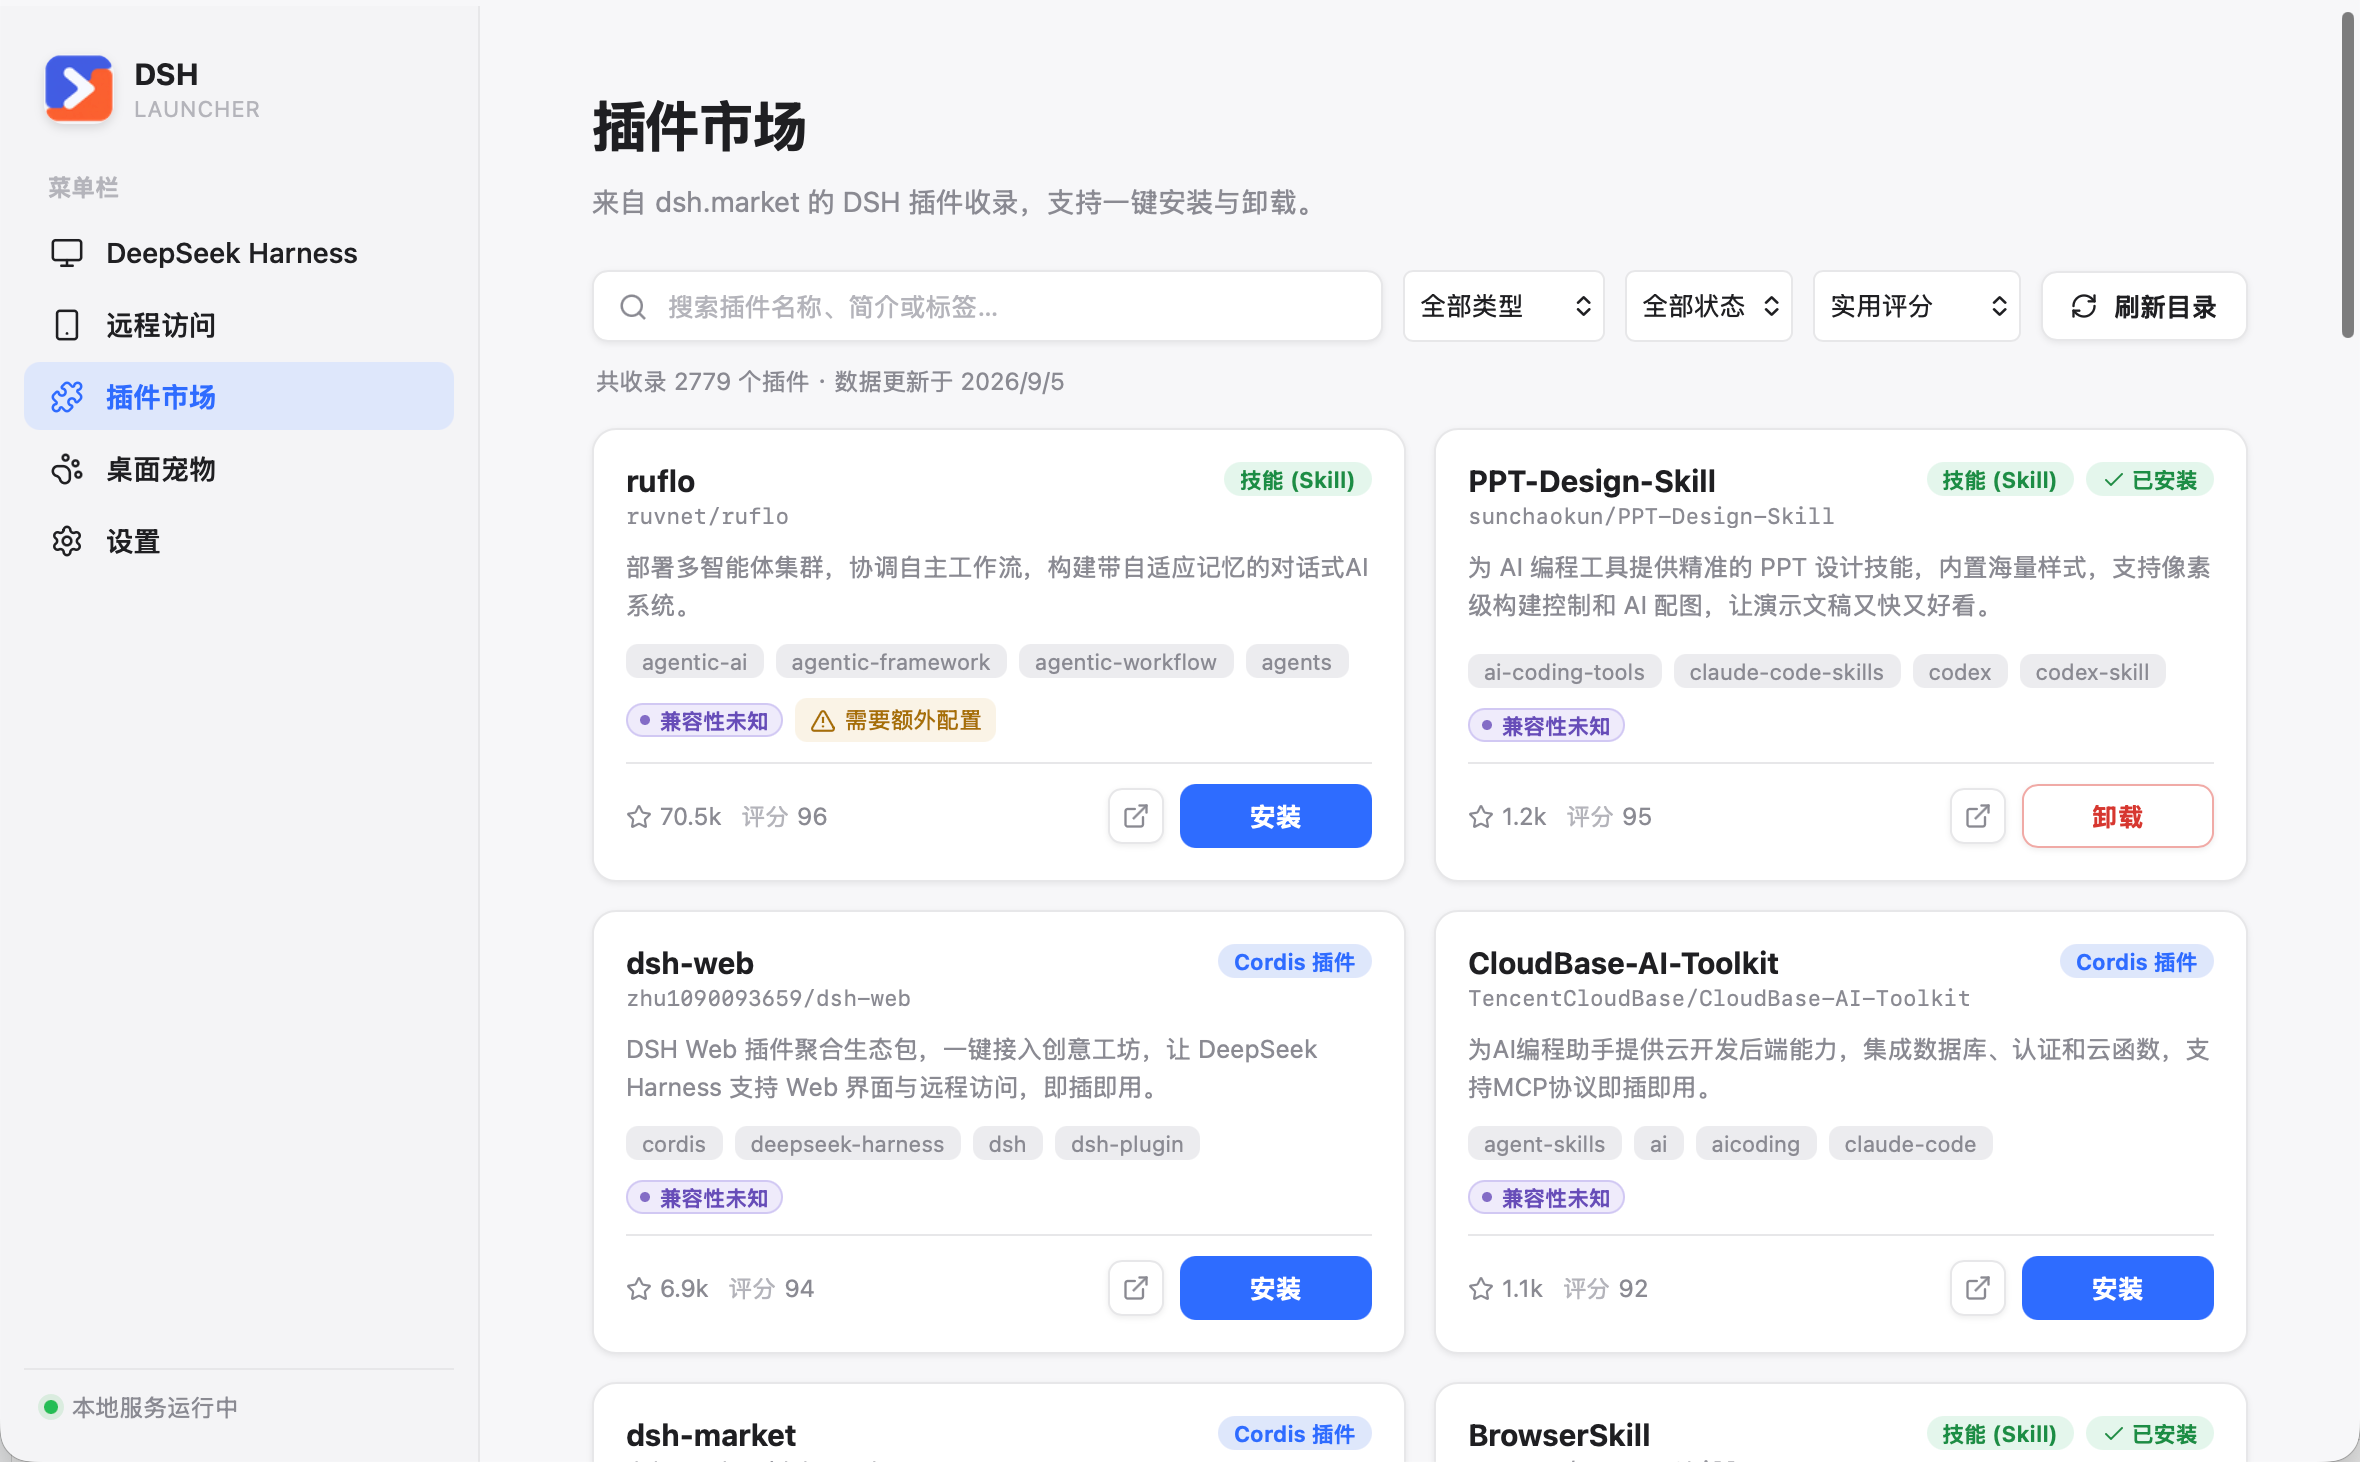The width and height of the screenshot is (2360, 1462).
Task: Click the agentic-framework tag on ruflo
Action: (890, 662)
